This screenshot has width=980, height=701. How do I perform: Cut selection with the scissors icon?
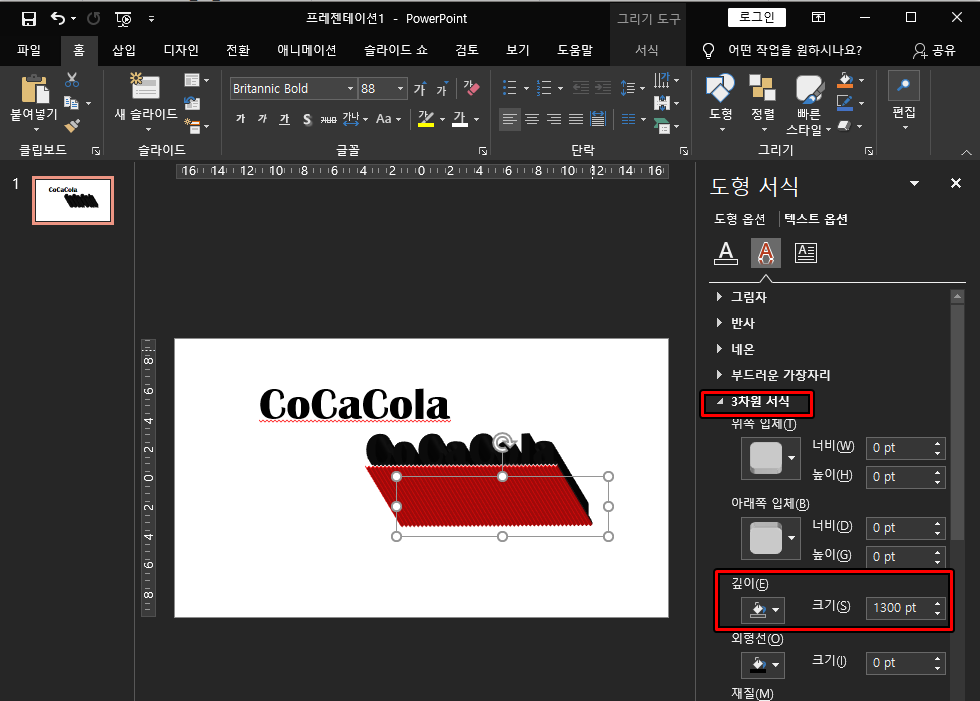[x=72, y=80]
